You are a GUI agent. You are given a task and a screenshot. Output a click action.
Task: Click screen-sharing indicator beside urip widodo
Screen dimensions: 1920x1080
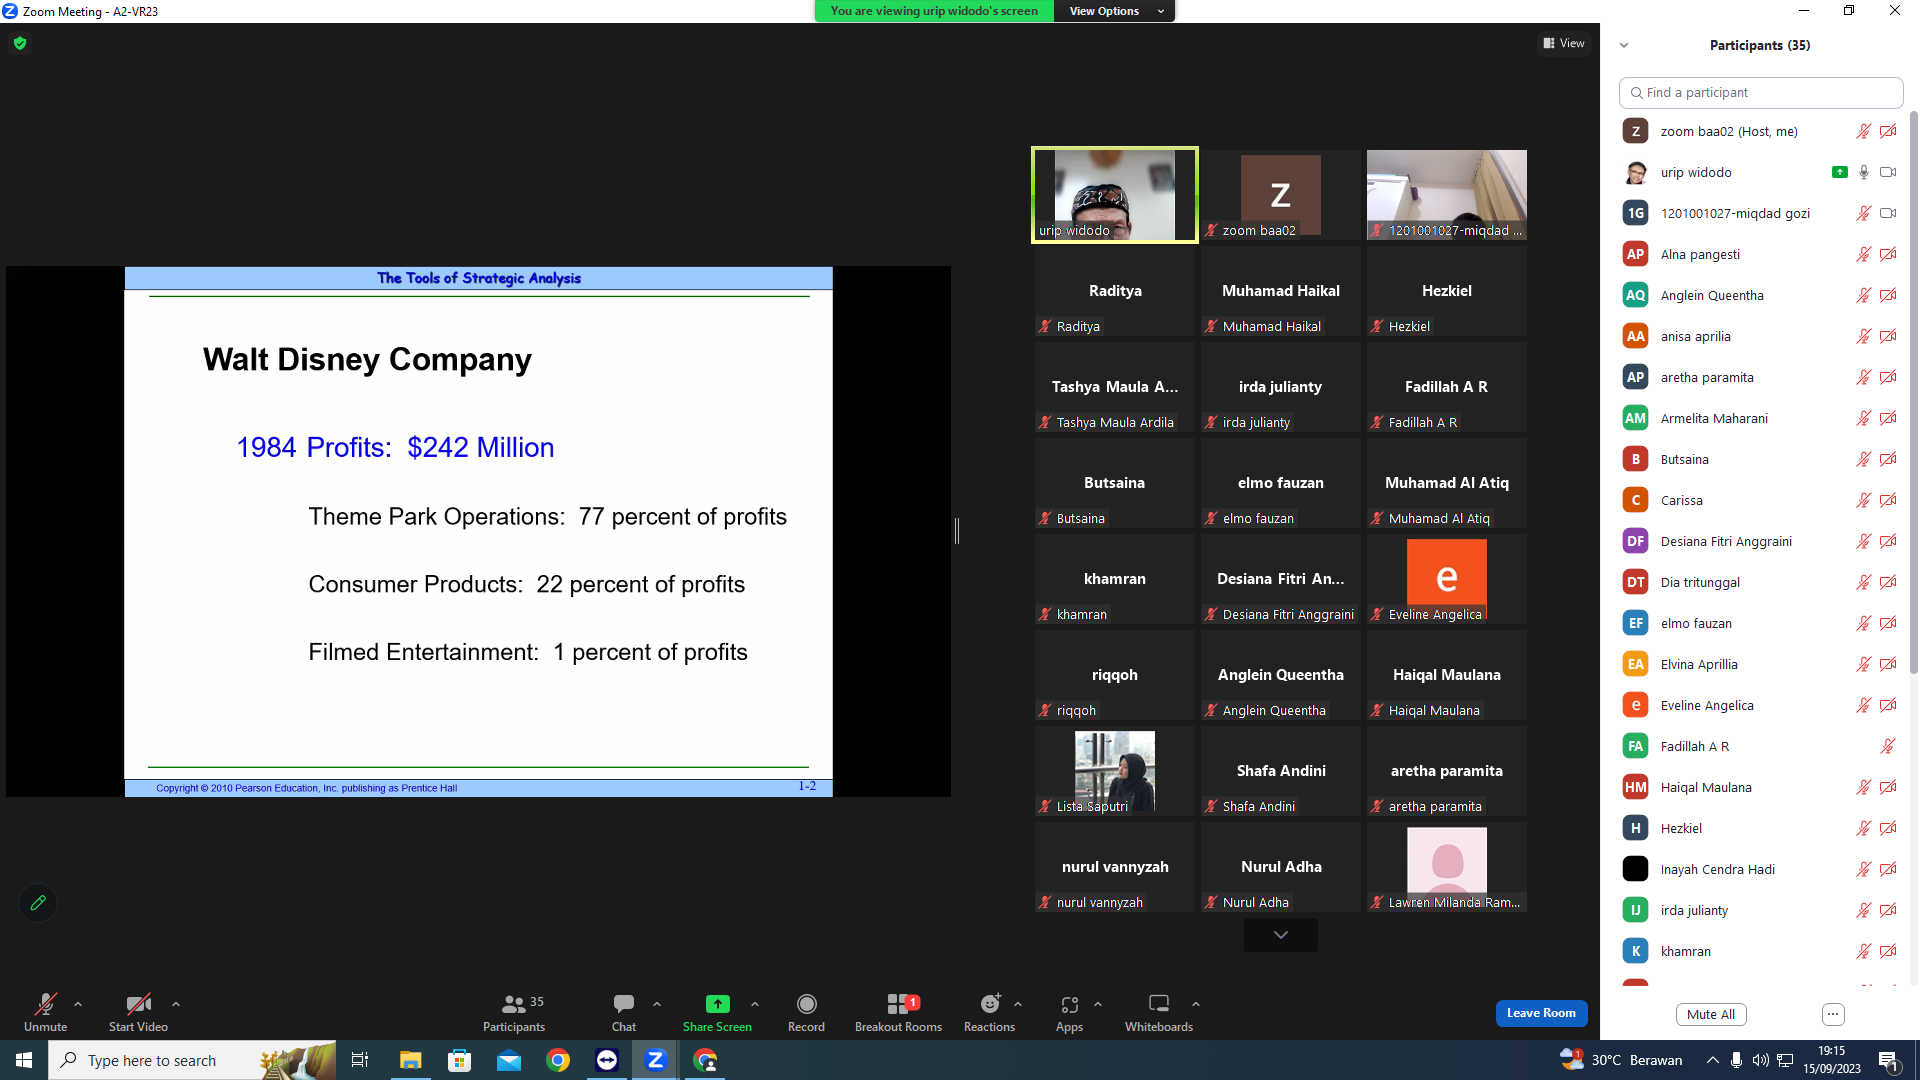click(1839, 172)
